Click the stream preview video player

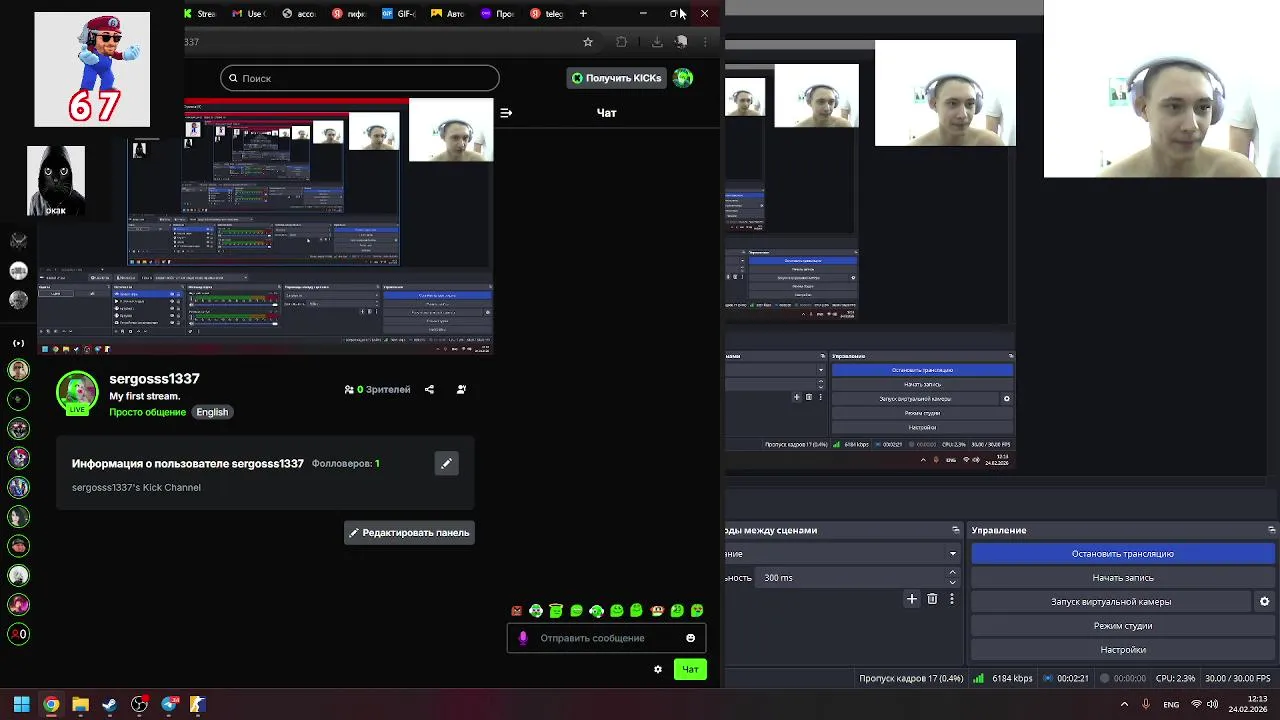point(264,226)
